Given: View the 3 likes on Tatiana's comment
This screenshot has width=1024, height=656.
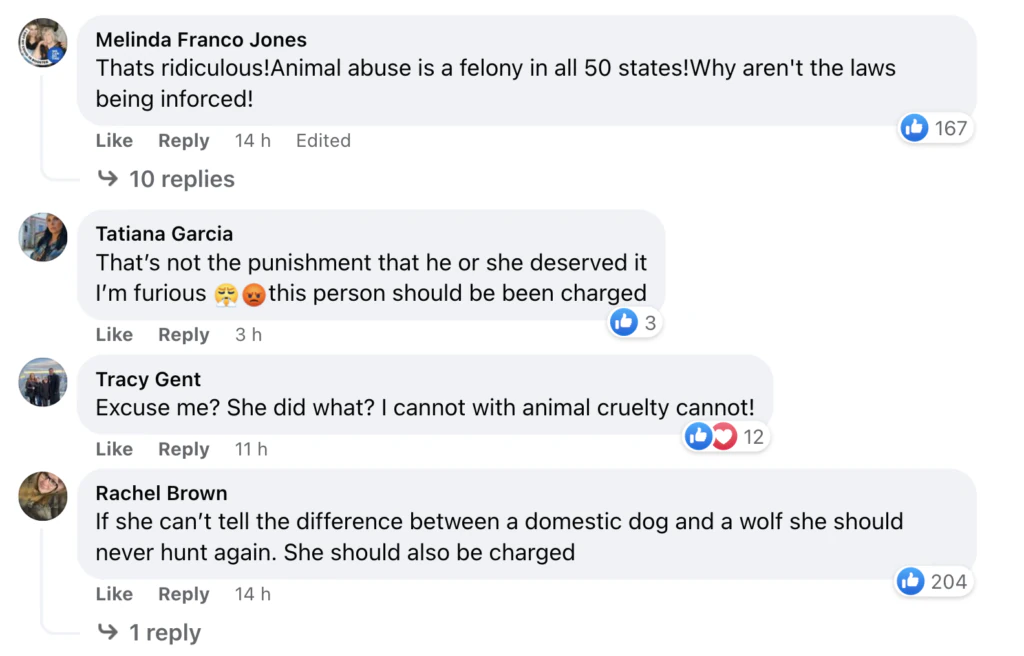Looking at the screenshot, I should click(x=635, y=322).
